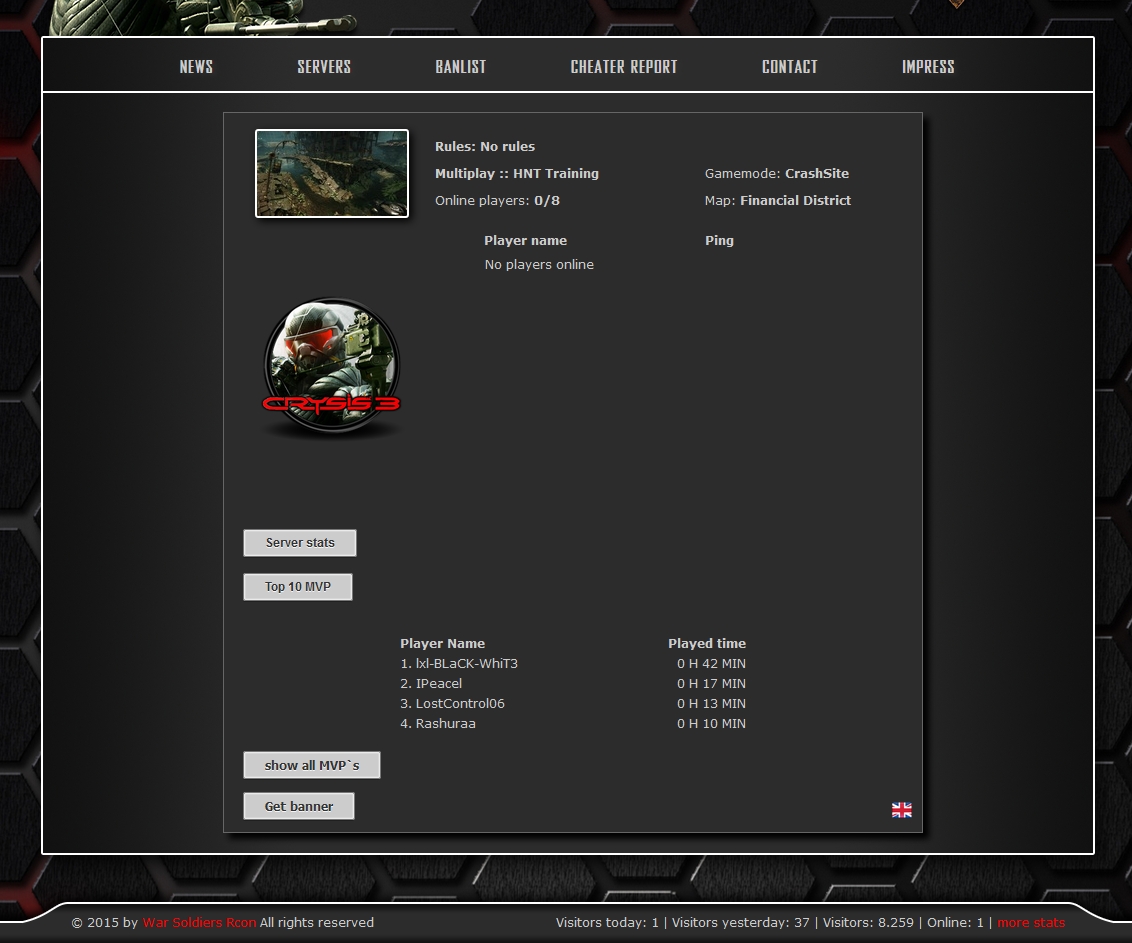Open the News menu item
Viewport: 1132px width, 943px height.
click(x=196, y=67)
